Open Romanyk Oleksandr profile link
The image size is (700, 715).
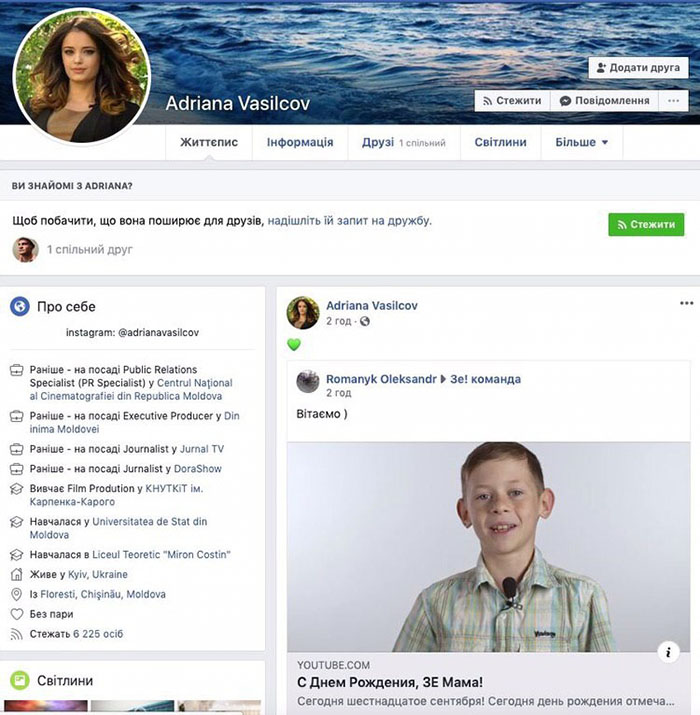tap(381, 379)
